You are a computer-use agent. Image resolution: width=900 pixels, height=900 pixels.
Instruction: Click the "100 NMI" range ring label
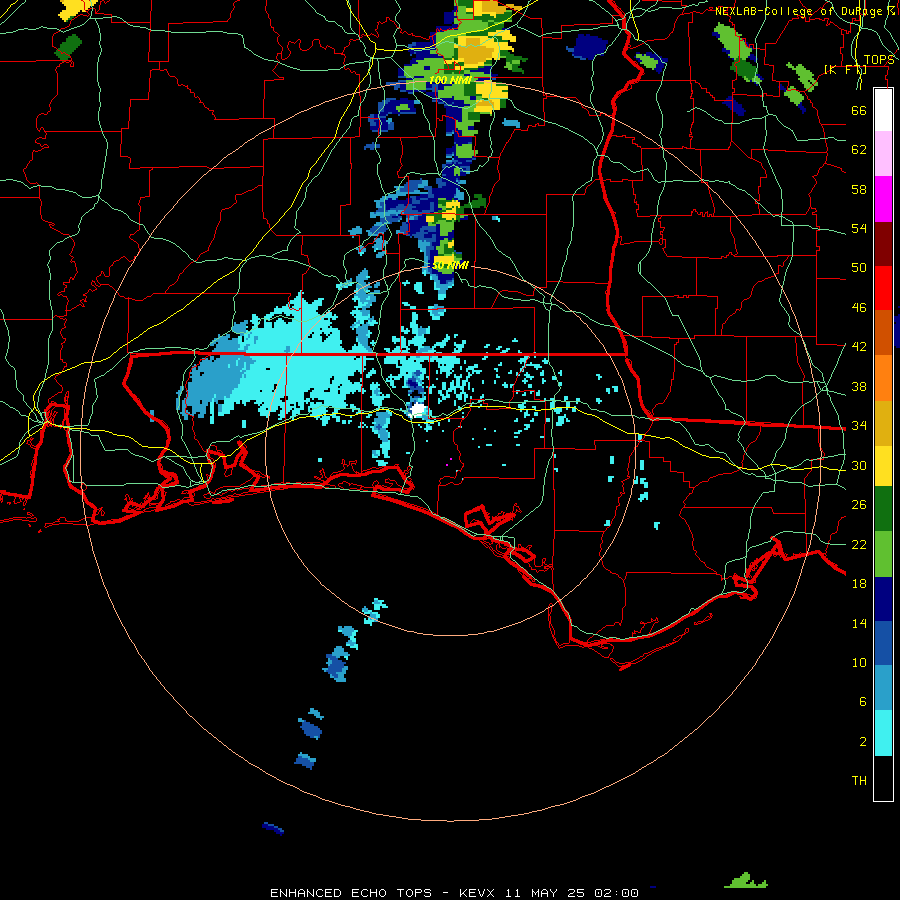pos(450,80)
